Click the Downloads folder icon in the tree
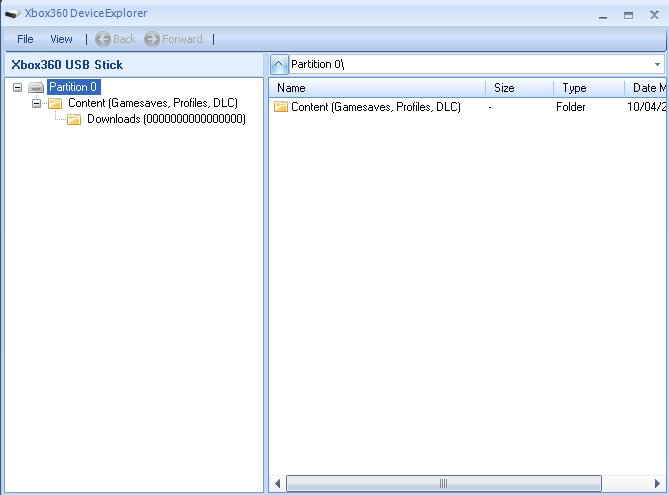Viewport: 669px width, 495px height. [x=74, y=119]
